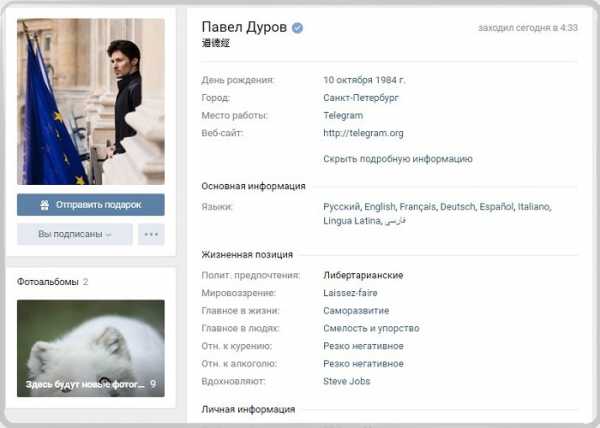The image size is (600, 428).
Task: Open the white fox photo album thumbnail
Action: pyautogui.click(x=91, y=348)
